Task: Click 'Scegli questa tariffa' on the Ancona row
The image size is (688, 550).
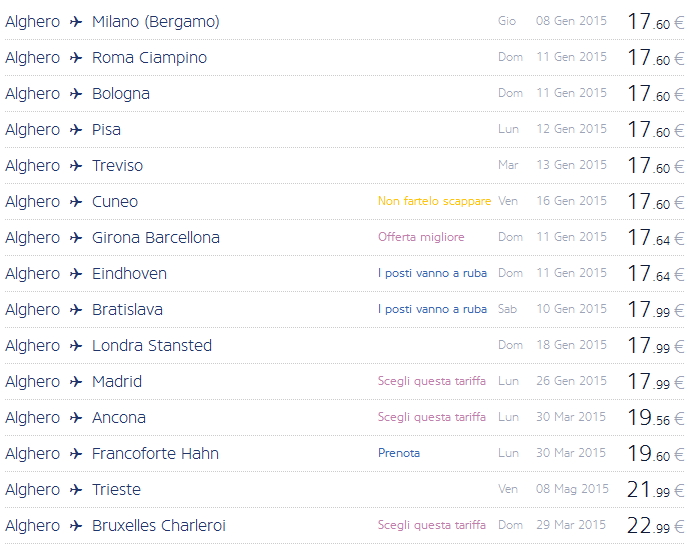Action: (432, 418)
